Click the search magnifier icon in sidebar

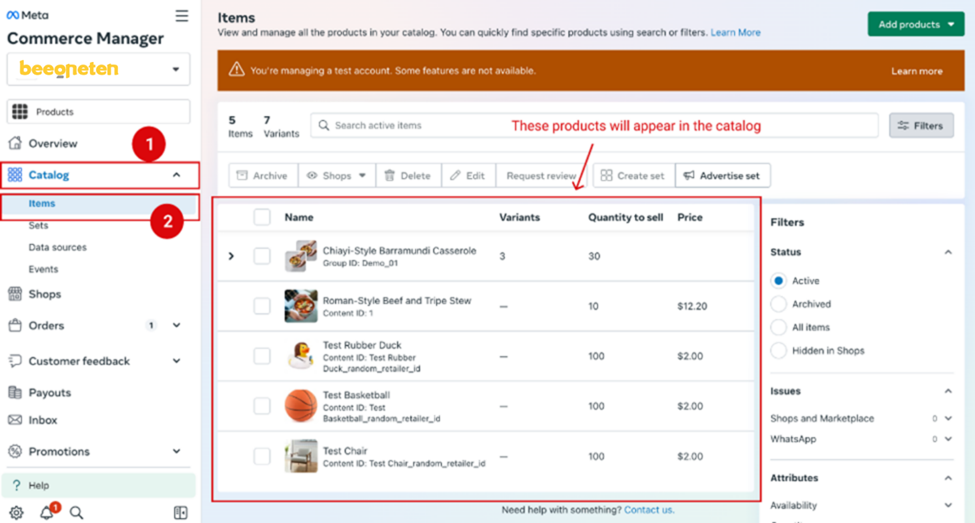coord(77,513)
